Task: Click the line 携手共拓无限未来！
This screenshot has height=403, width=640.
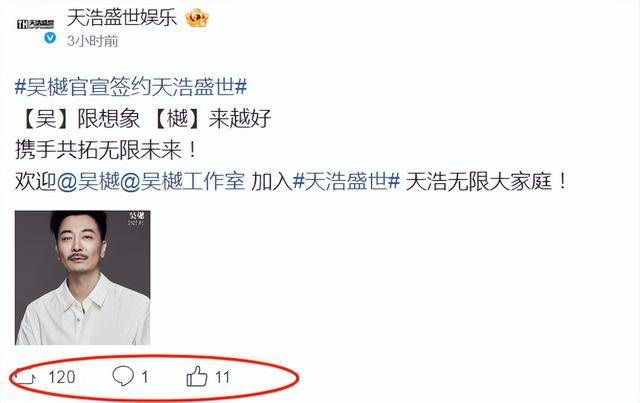Action: click(106, 150)
